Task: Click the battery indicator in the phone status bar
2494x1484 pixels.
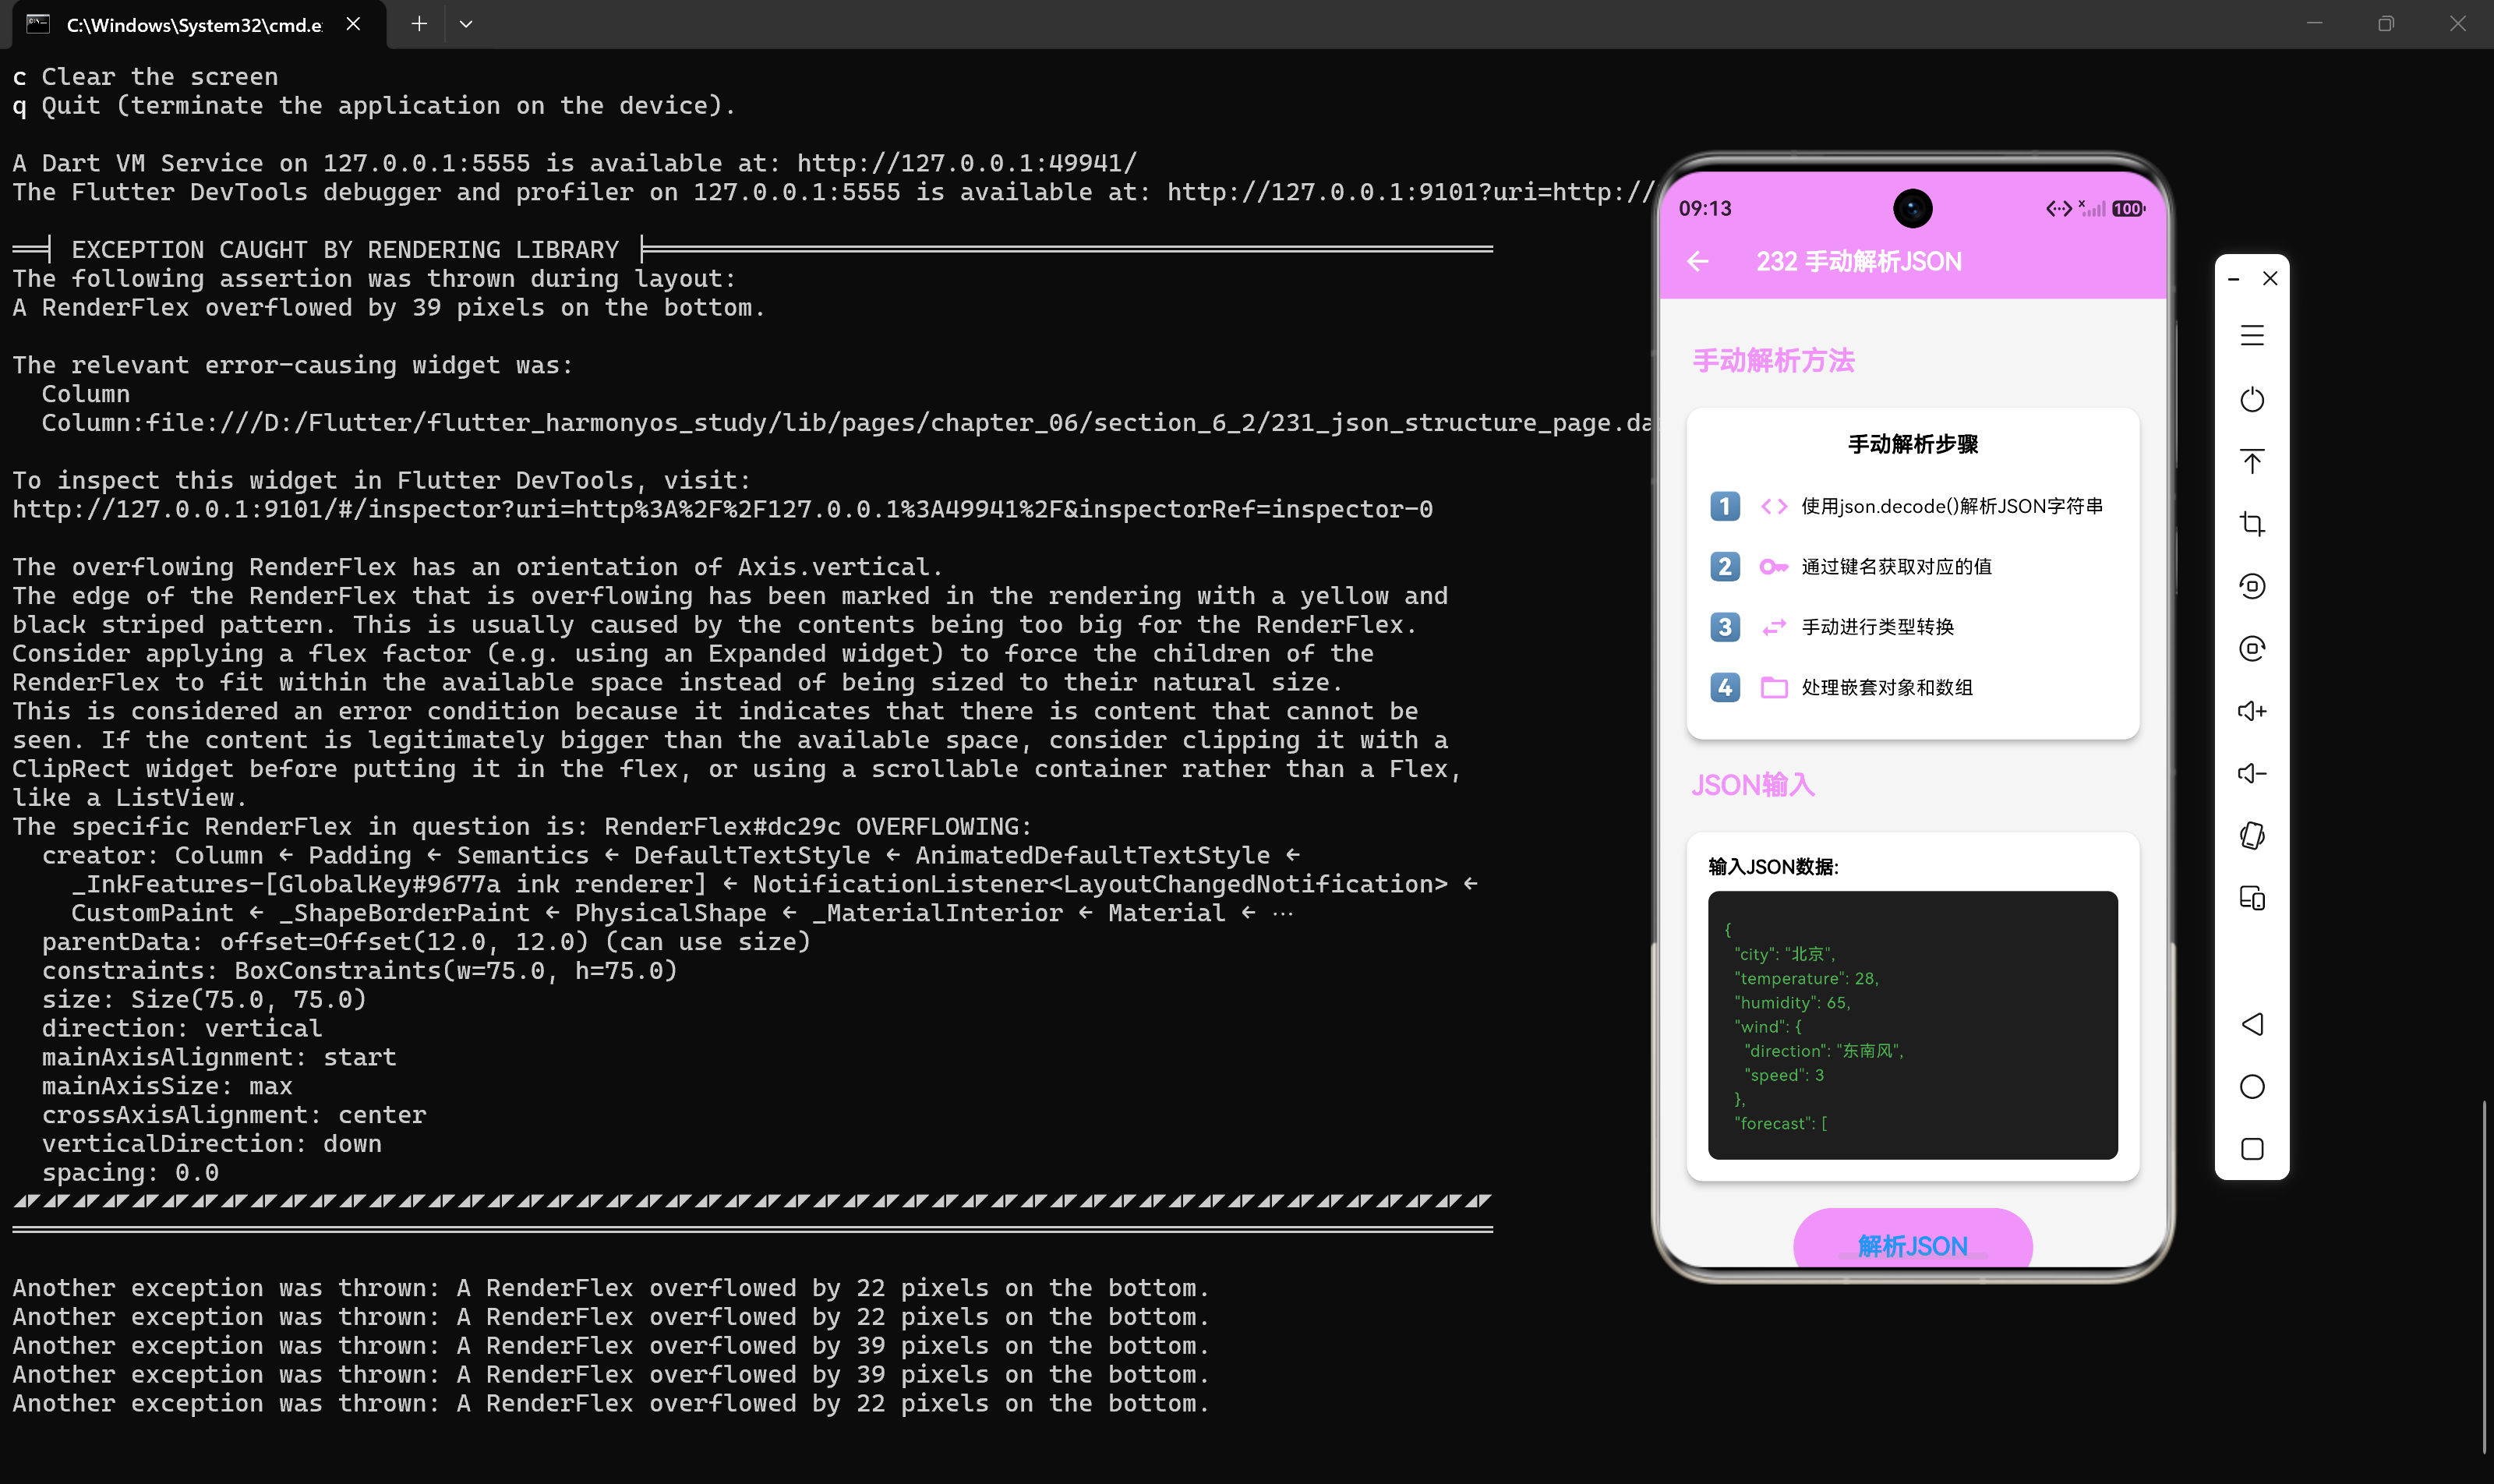Action: click(x=2129, y=209)
